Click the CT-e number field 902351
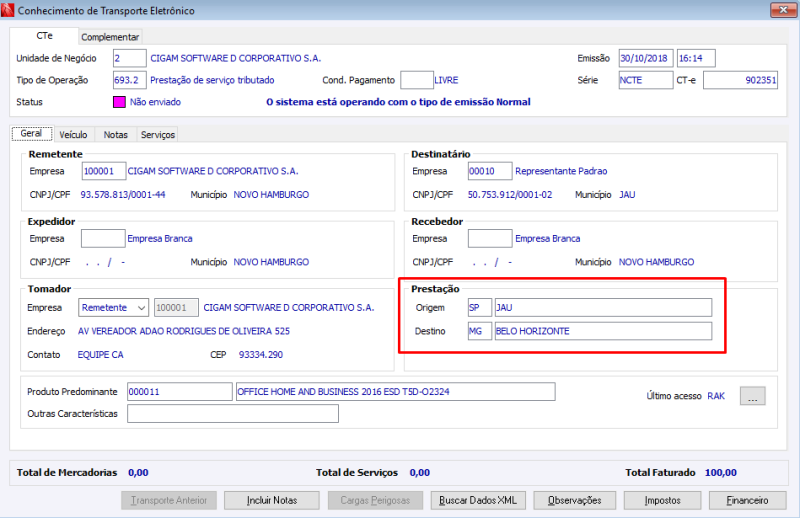 coord(740,80)
